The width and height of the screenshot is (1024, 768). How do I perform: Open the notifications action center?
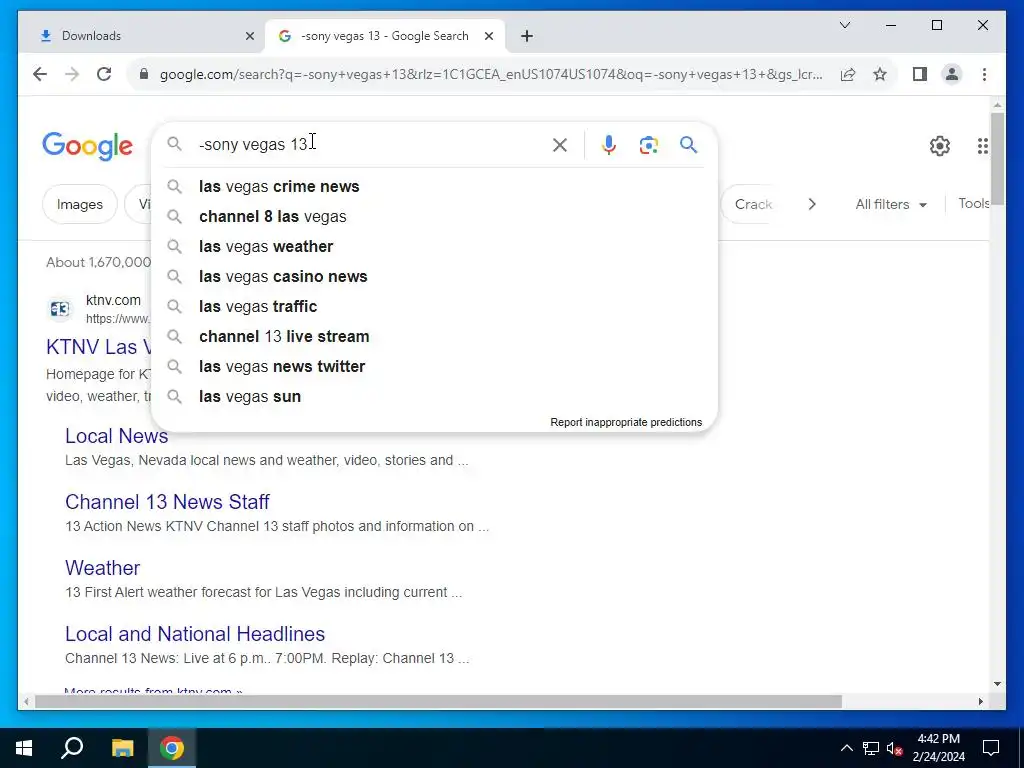tap(991, 748)
